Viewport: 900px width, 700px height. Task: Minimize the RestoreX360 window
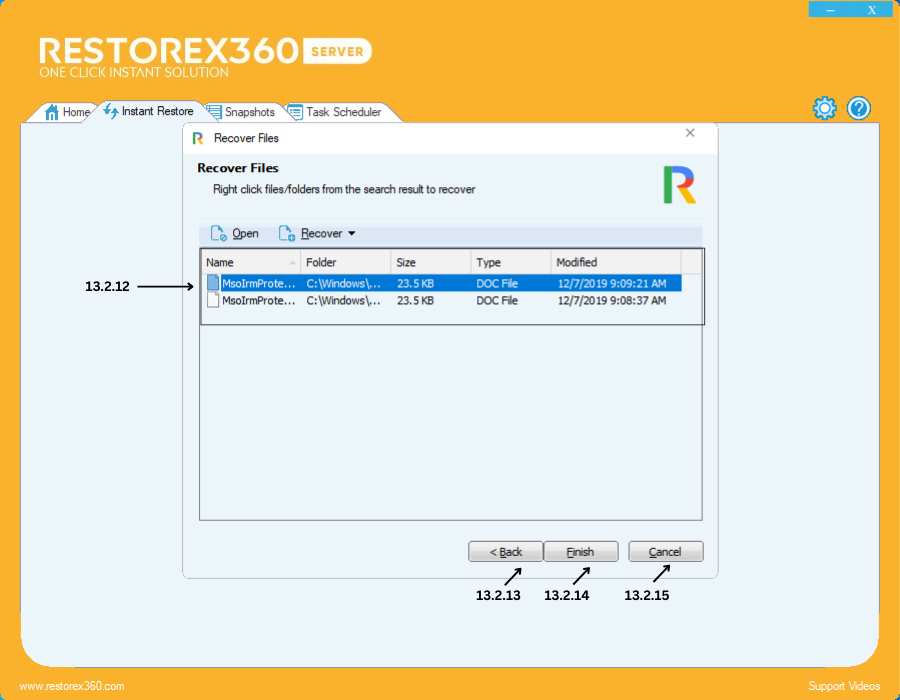(830, 10)
